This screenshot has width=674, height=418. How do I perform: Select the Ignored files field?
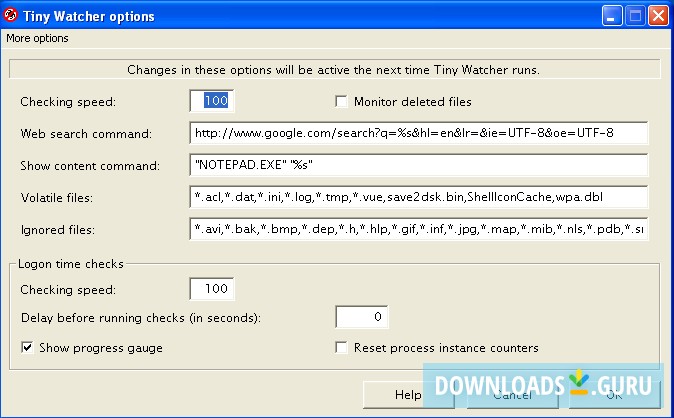point(419,229)
